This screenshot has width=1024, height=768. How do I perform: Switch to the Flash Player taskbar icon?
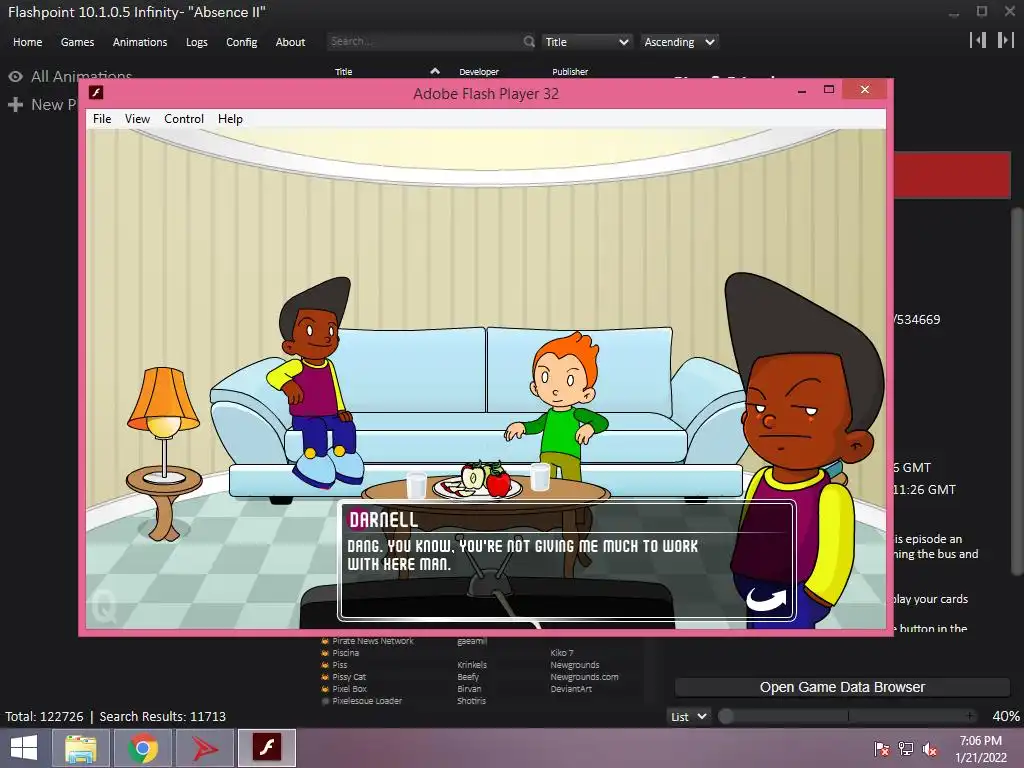click(266, 748)
